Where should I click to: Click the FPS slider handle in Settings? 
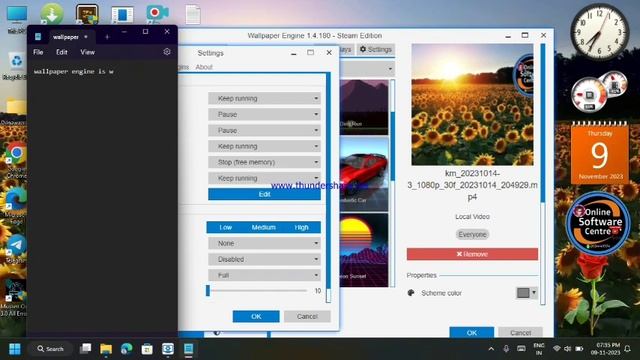pos(208,291)
